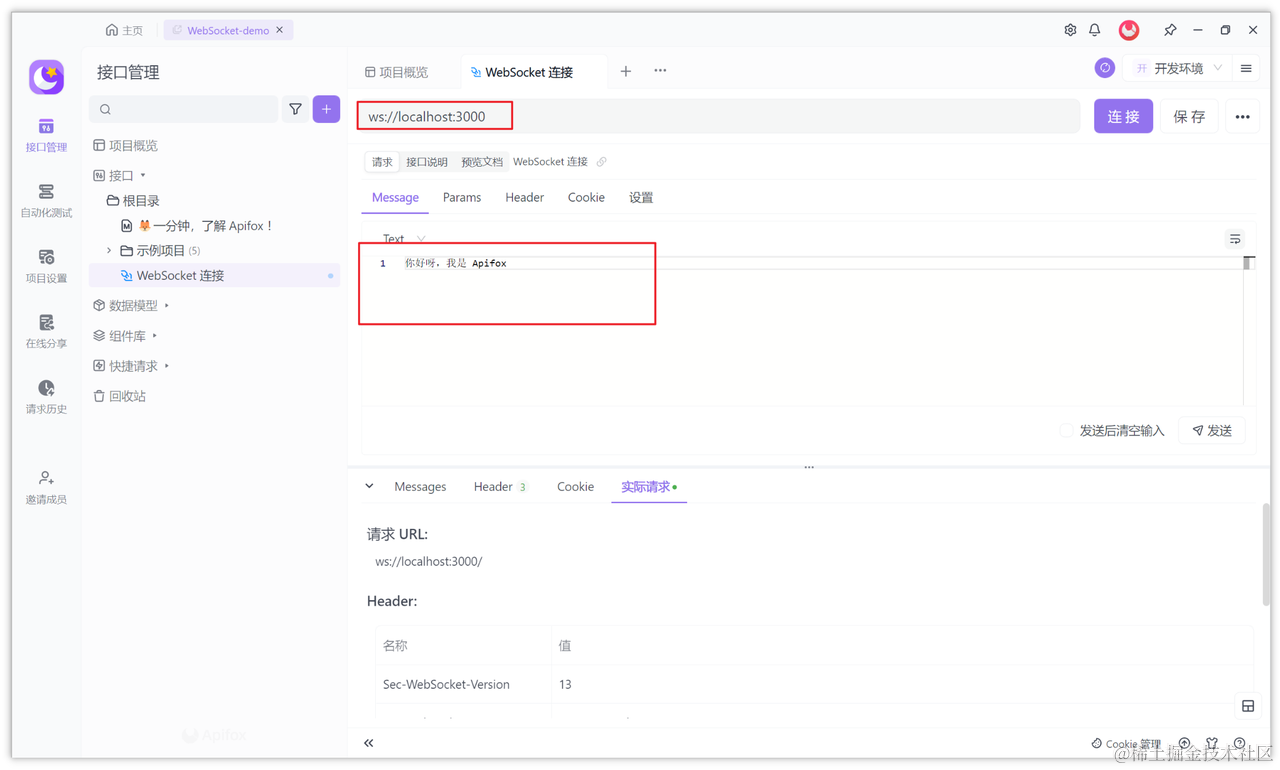The width and height of the screenshot is (1280, 770).
Task: Open 自动化测试 in the sidebar
Action: coord(46,201)
